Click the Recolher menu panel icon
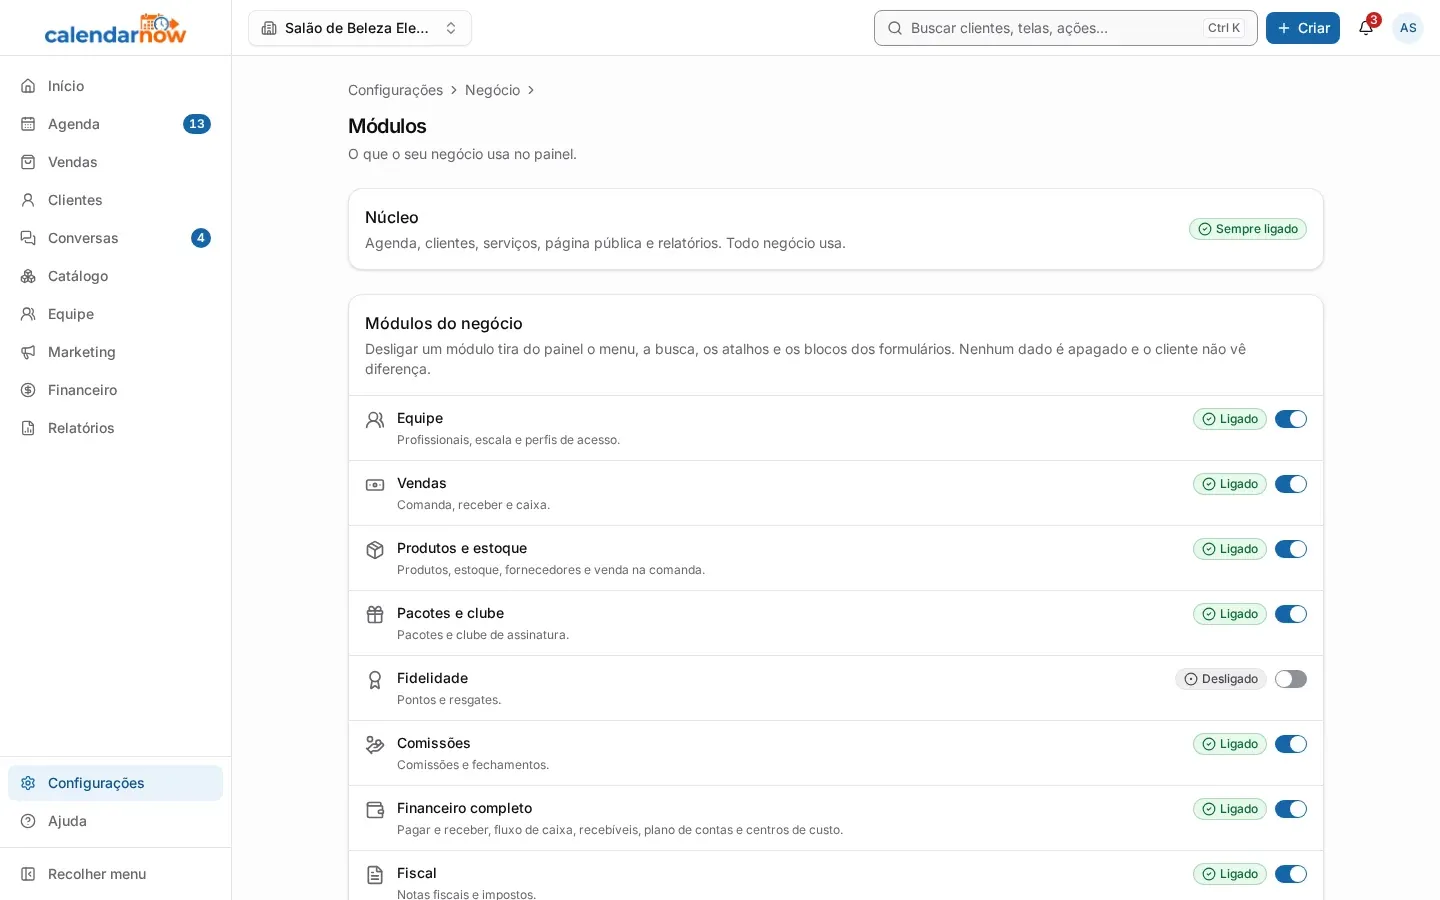This screenshot has height=900, width=1440. 28,874
